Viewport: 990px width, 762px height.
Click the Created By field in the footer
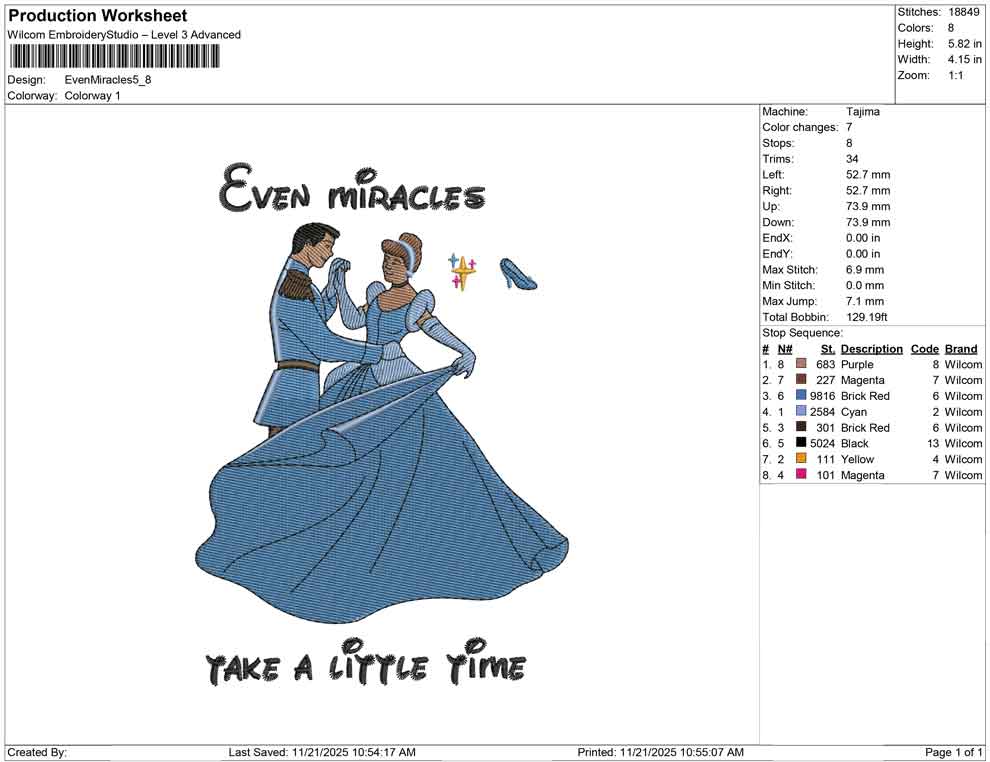coord(37,752)
